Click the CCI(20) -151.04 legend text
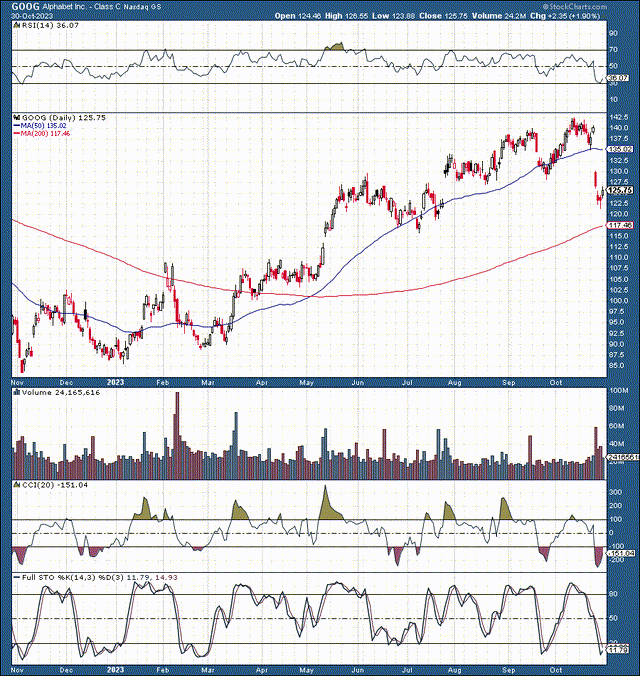Image resolution: width=640 pixels, height=676 pixels. tap(55, 485)
